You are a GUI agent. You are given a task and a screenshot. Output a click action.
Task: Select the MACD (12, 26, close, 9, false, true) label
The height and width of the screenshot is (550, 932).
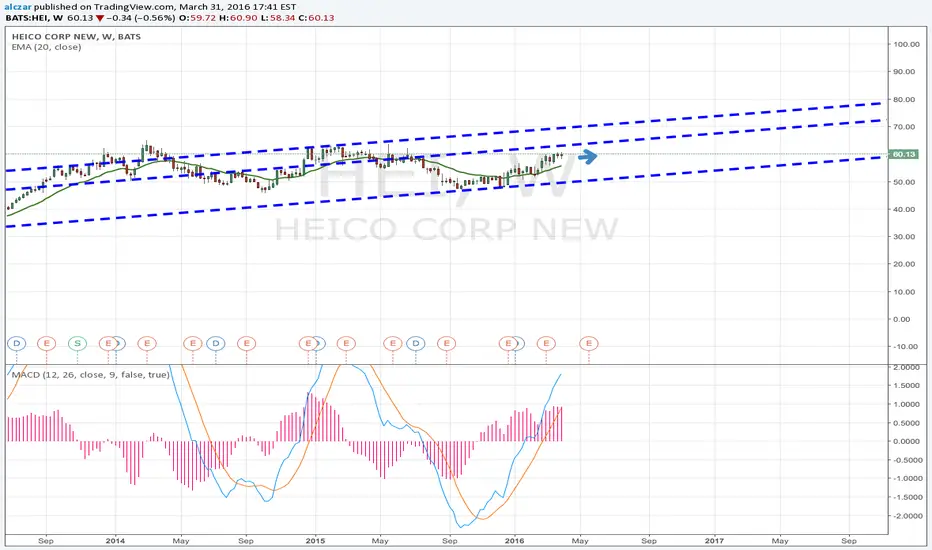point(90,375)
